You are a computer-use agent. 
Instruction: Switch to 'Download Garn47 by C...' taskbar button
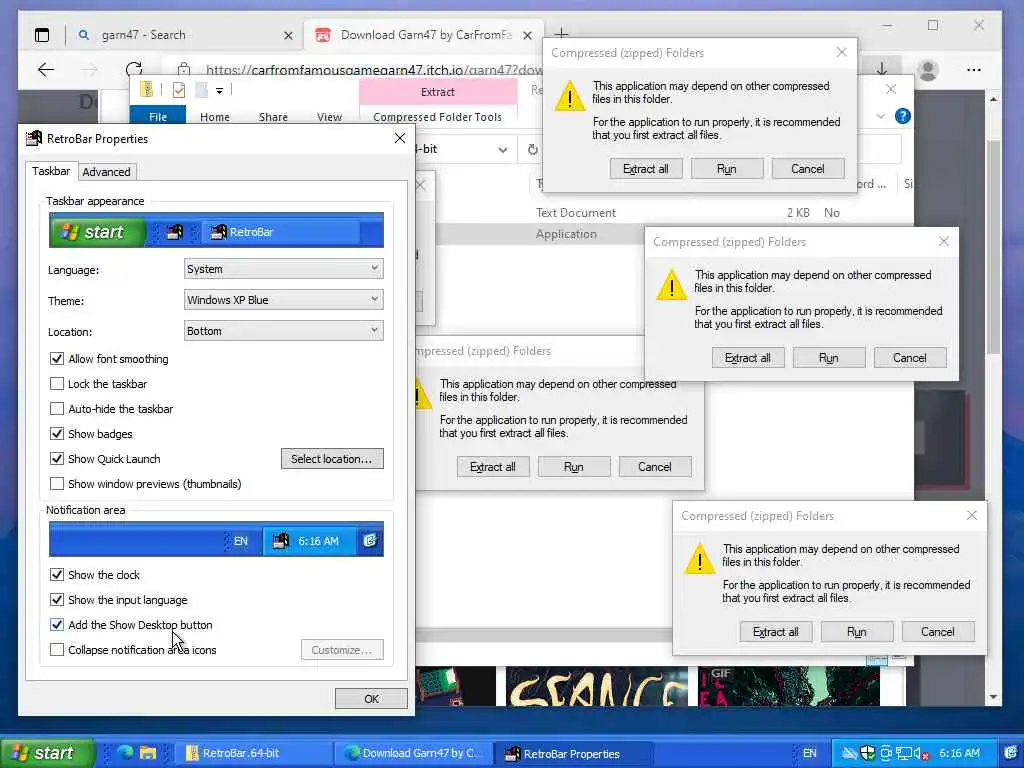pos(413,753)
